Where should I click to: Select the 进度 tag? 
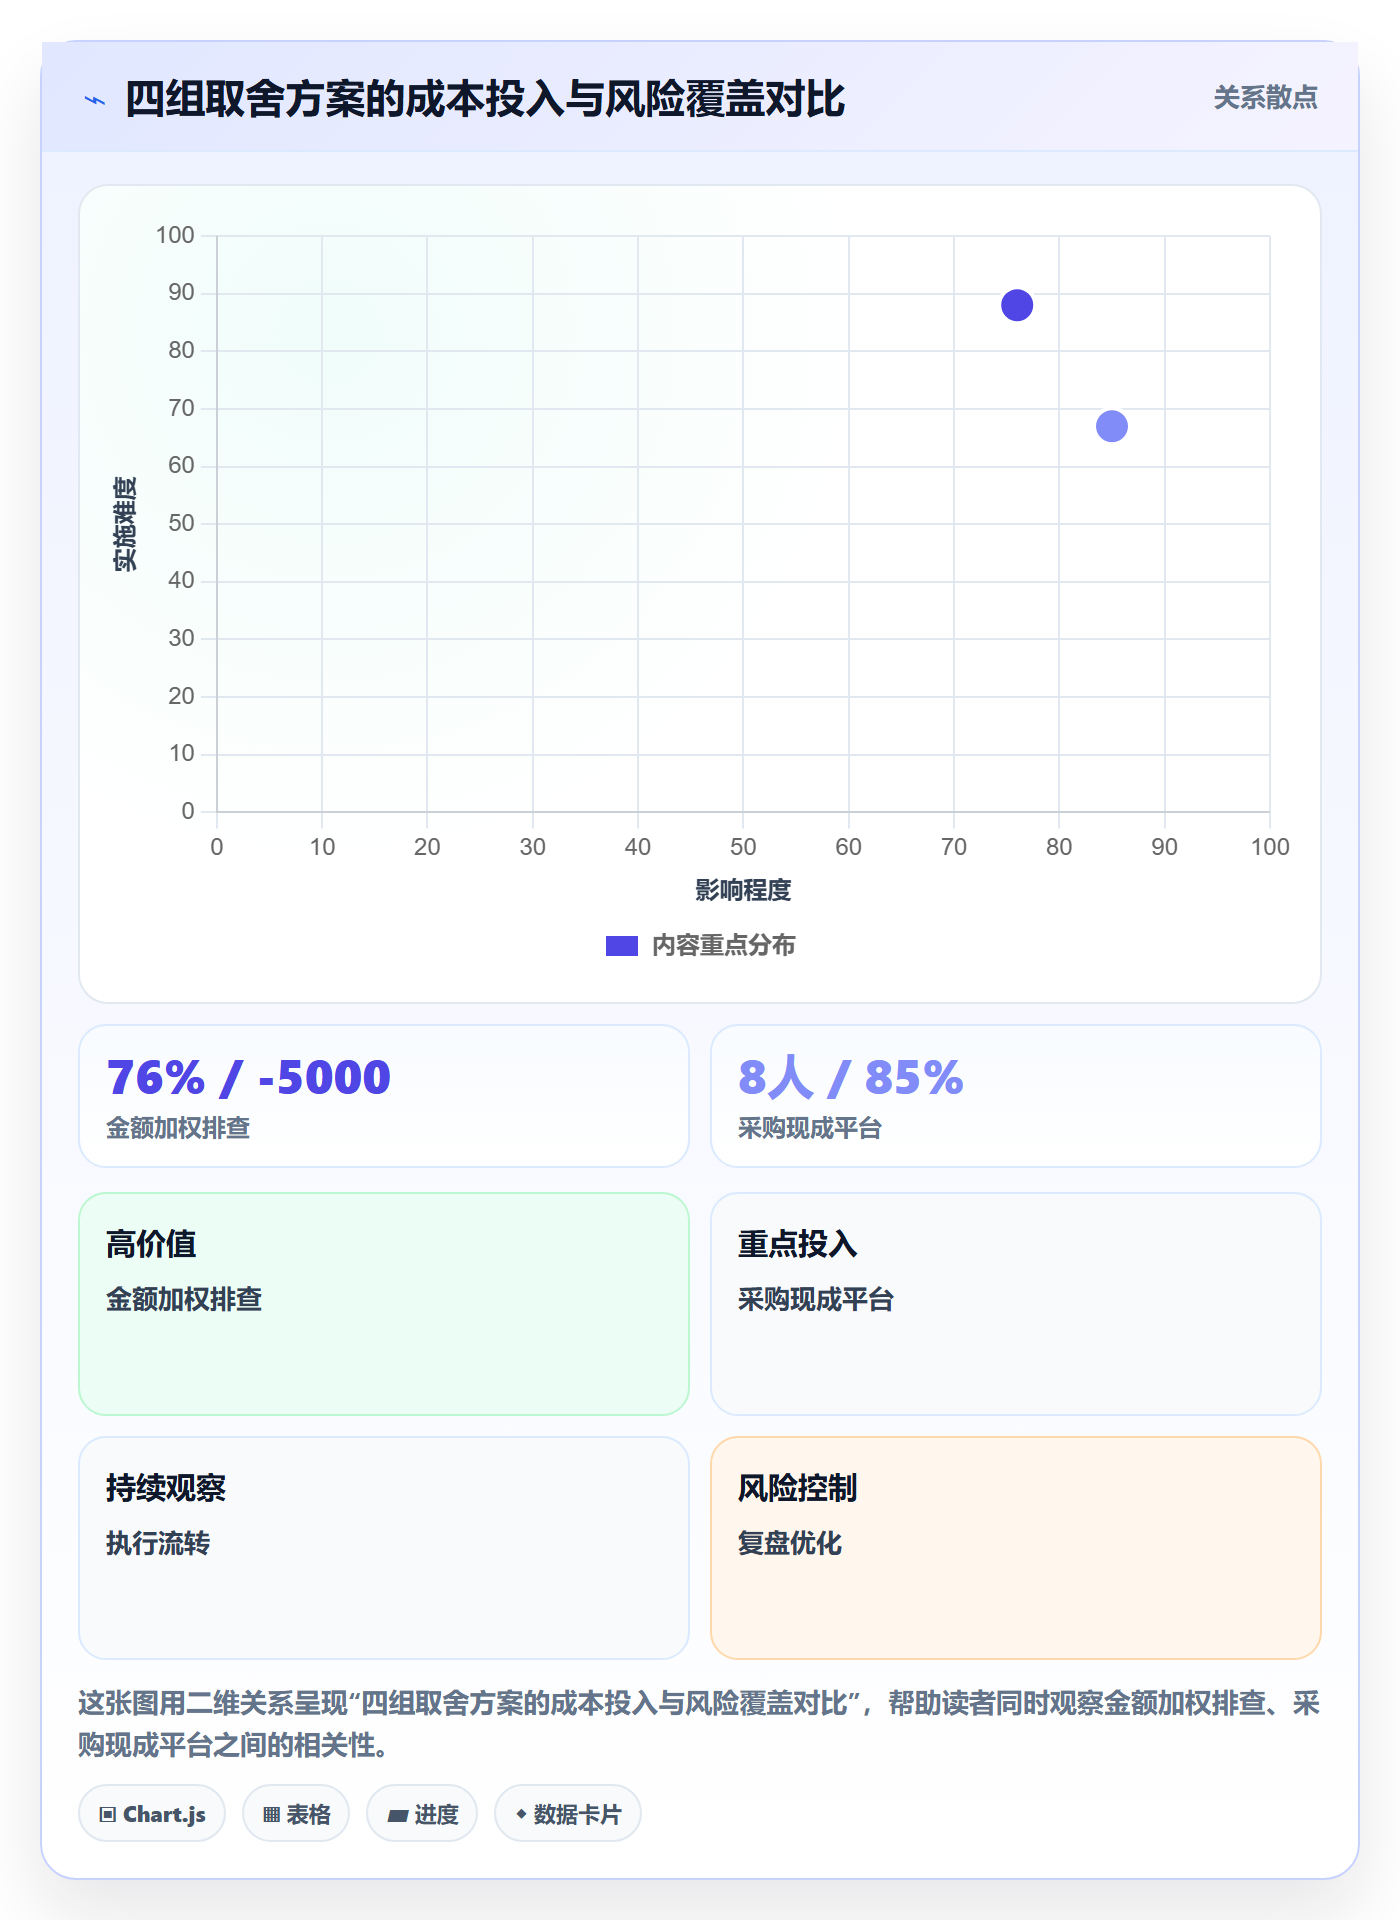[422, 1813]
